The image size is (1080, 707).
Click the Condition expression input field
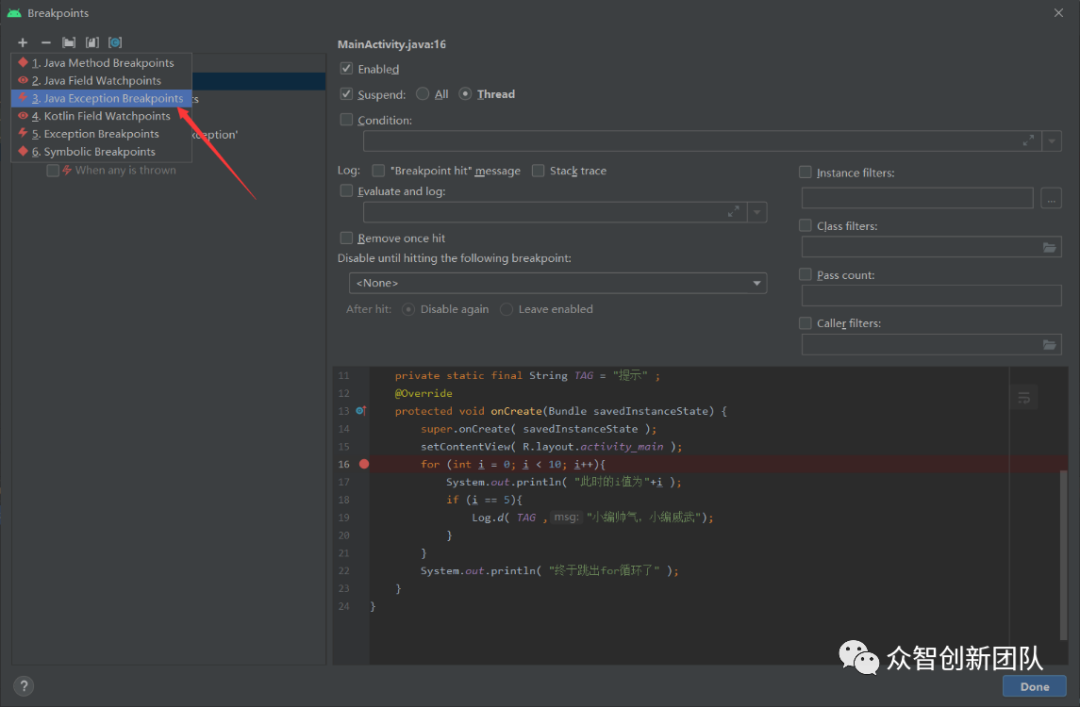click(x=701, y=141)
